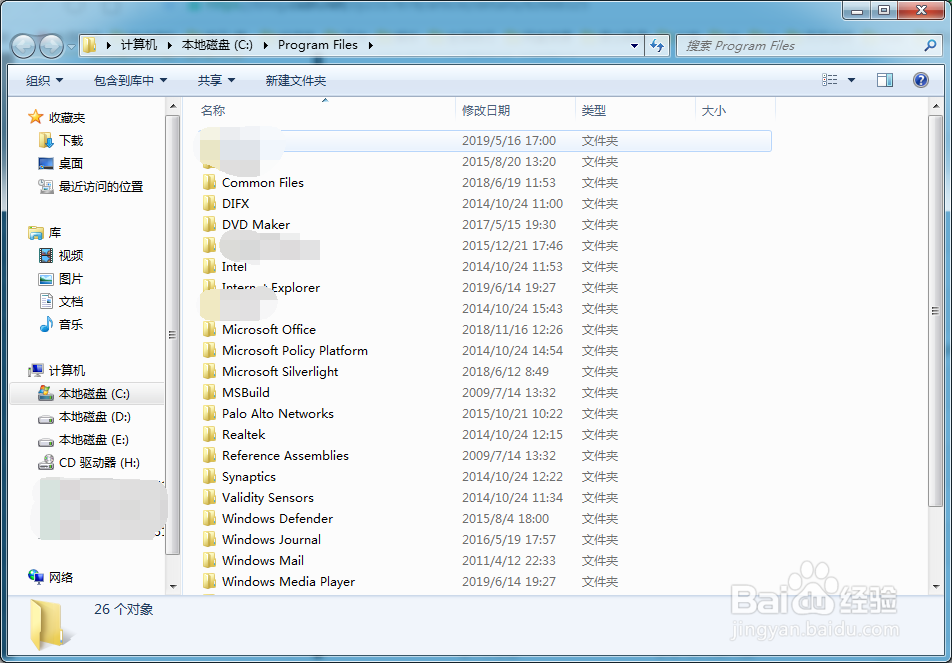Viewport: 952px width, 663px height.
Task: Select the Windows Mail folder icon
Action: click(x=209, y=560)
